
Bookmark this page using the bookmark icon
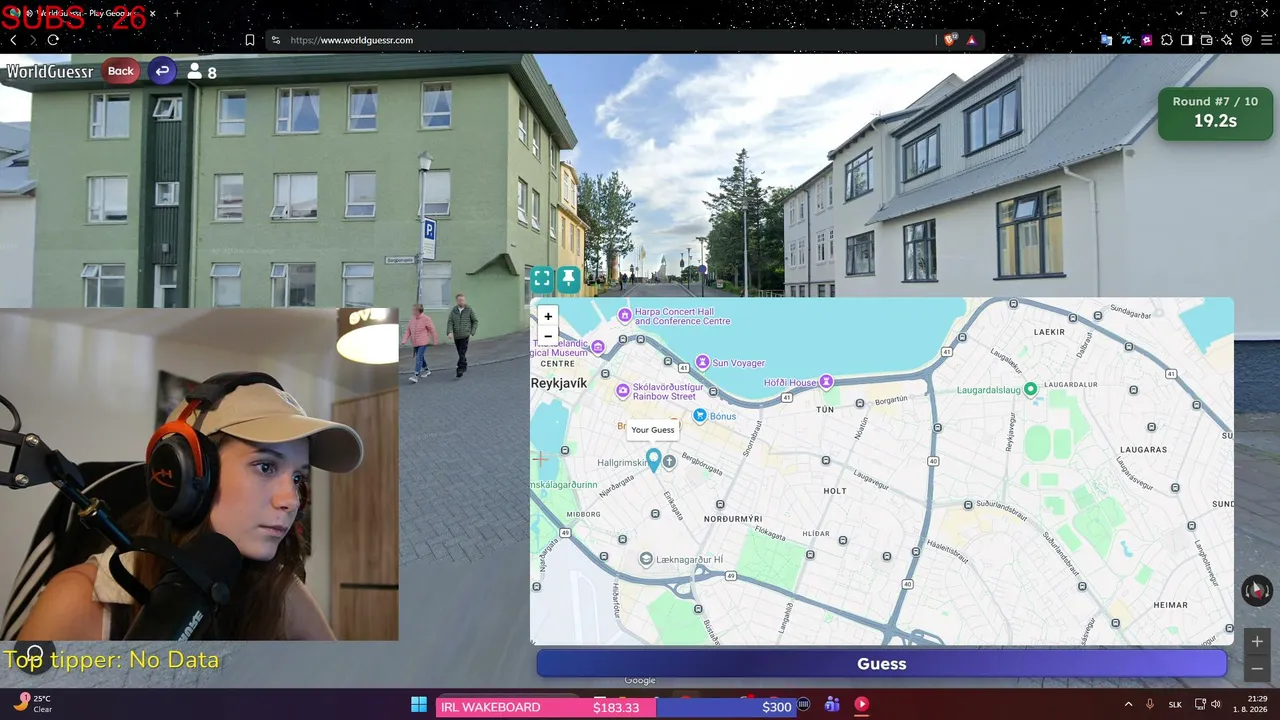[250, 40]
